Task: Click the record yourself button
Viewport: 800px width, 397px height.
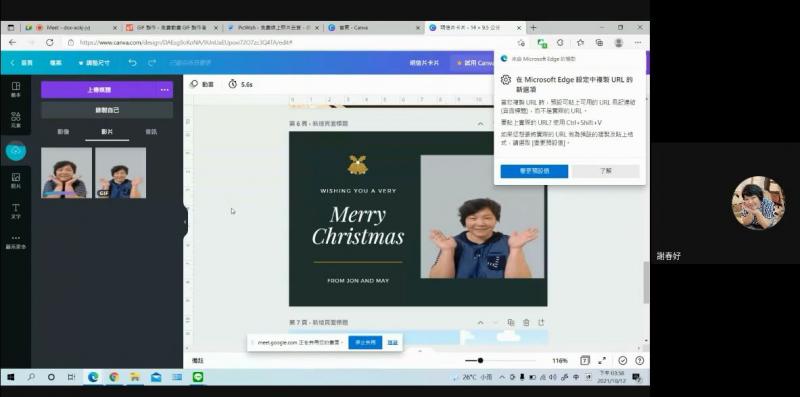Action: click(x=107, y=110)
